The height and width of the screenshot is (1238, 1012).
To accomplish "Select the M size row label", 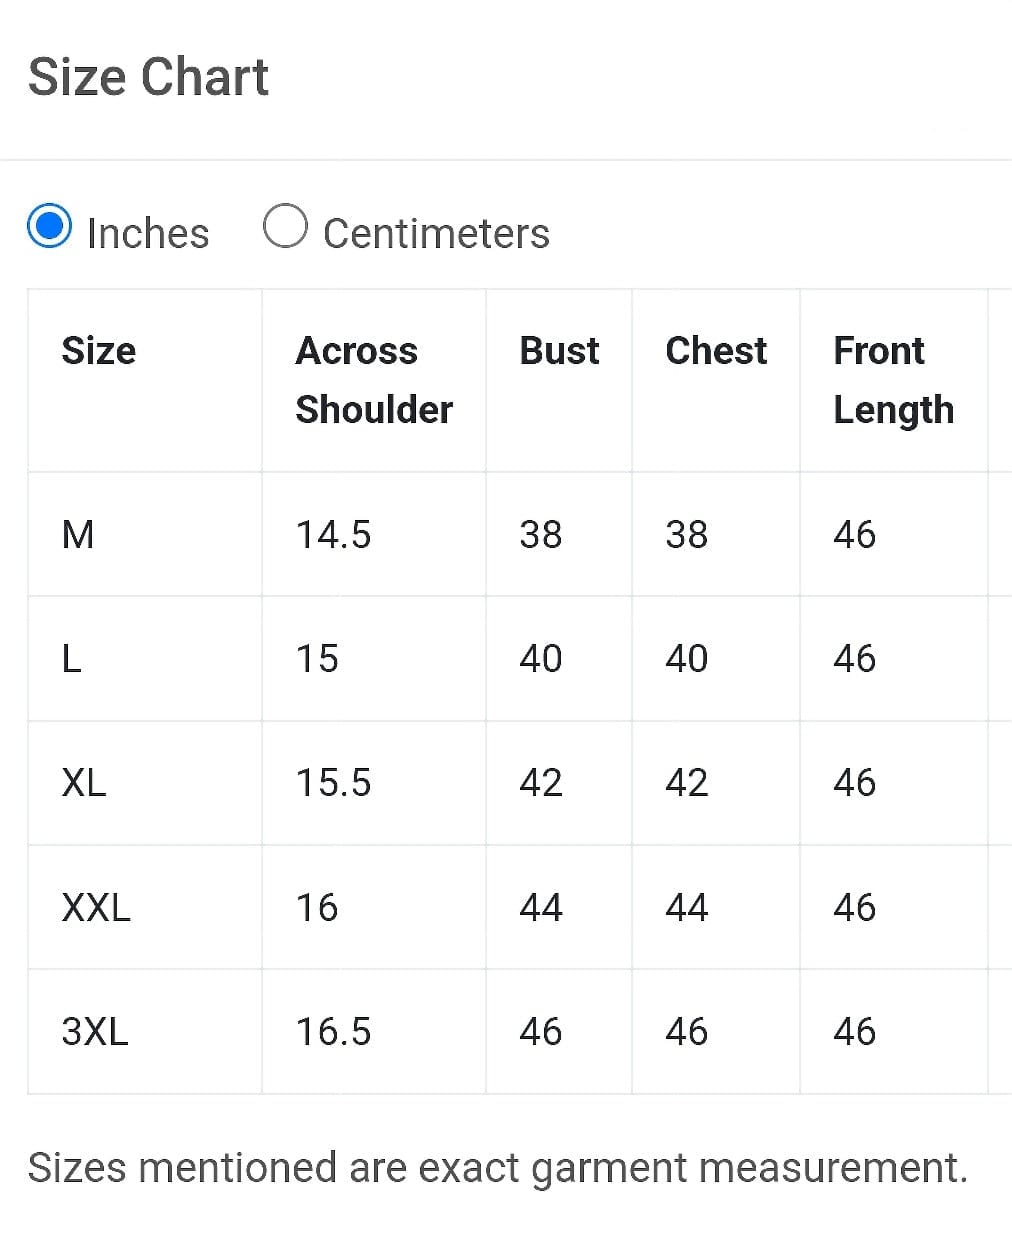I will coord(78,535).
